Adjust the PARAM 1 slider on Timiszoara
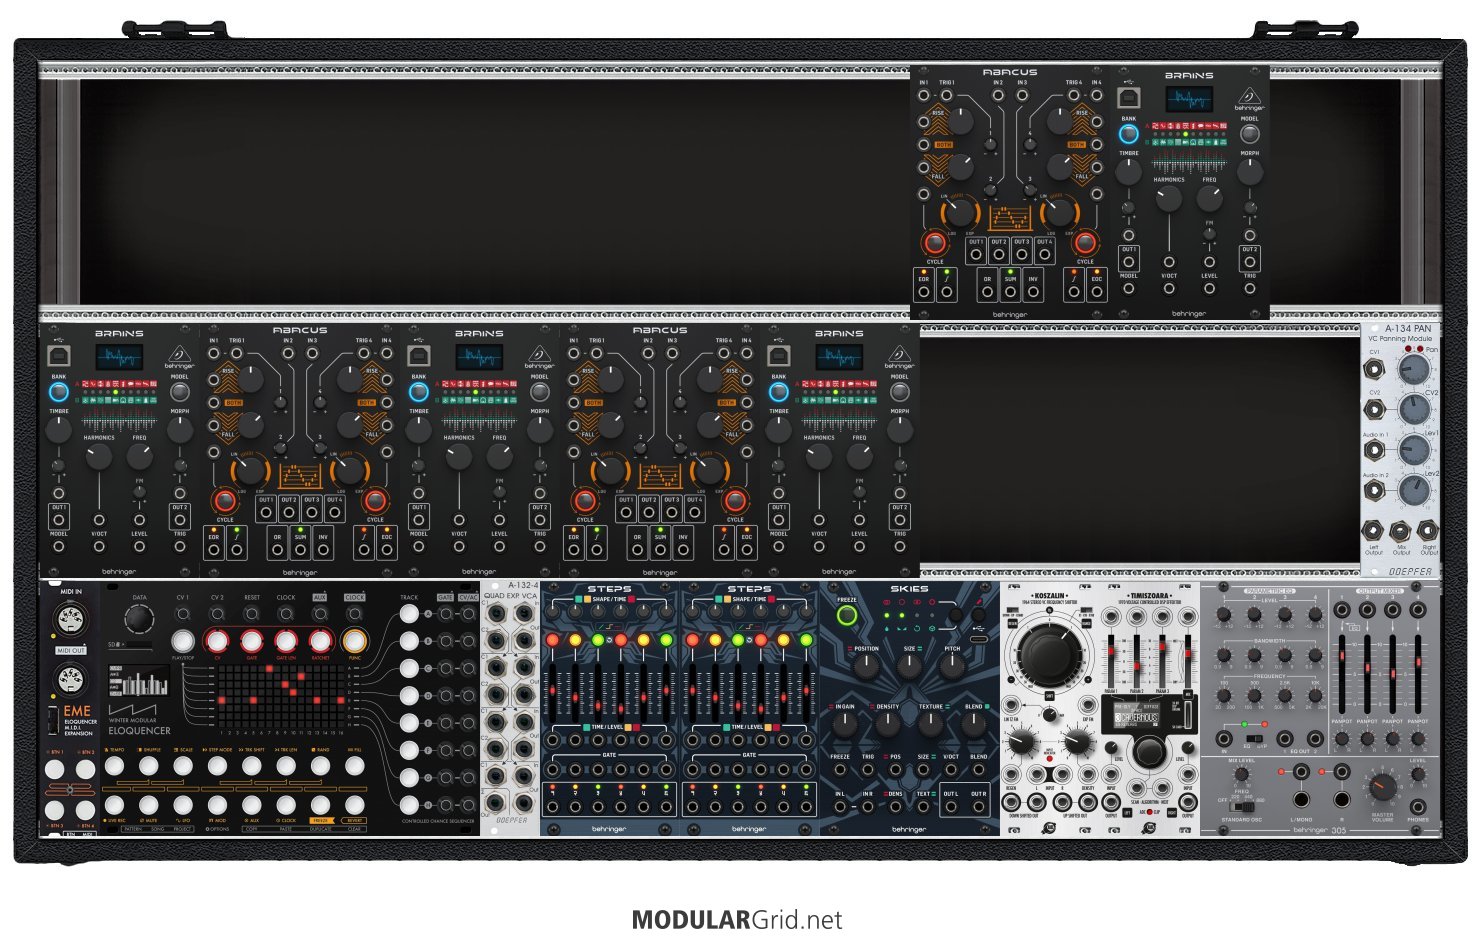Viewport: 1475px width, 941px height. click(x=1111, y=660)
